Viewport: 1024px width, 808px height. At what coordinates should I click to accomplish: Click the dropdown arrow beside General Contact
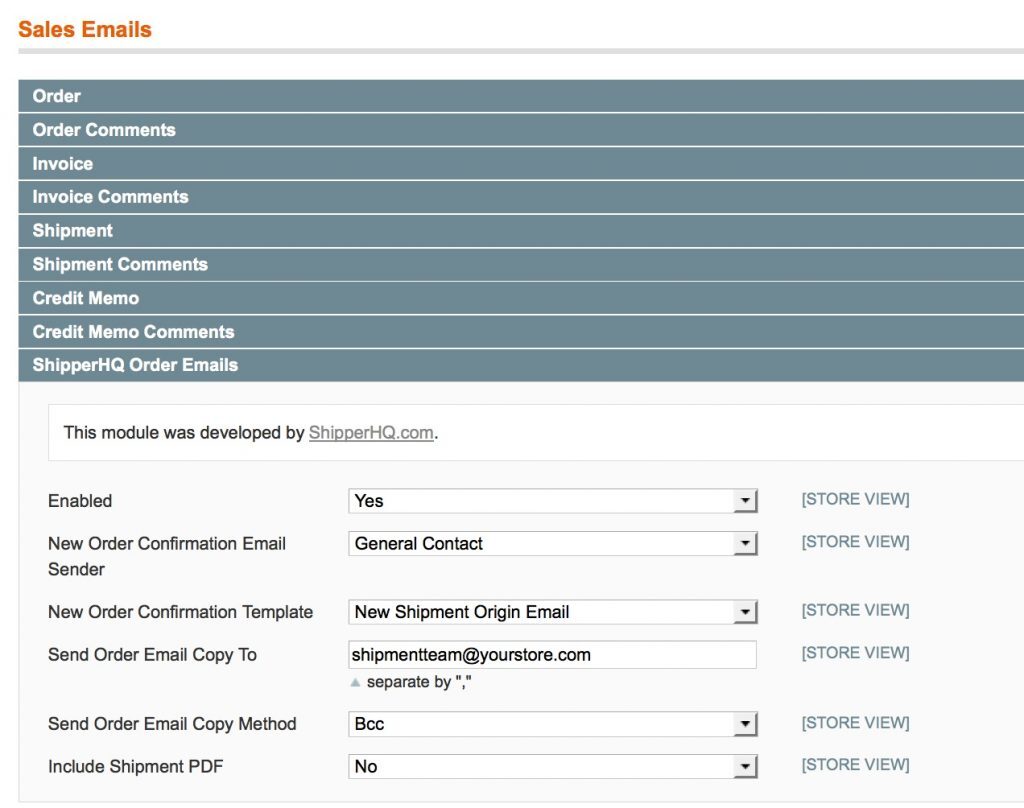tap(745, 544)
